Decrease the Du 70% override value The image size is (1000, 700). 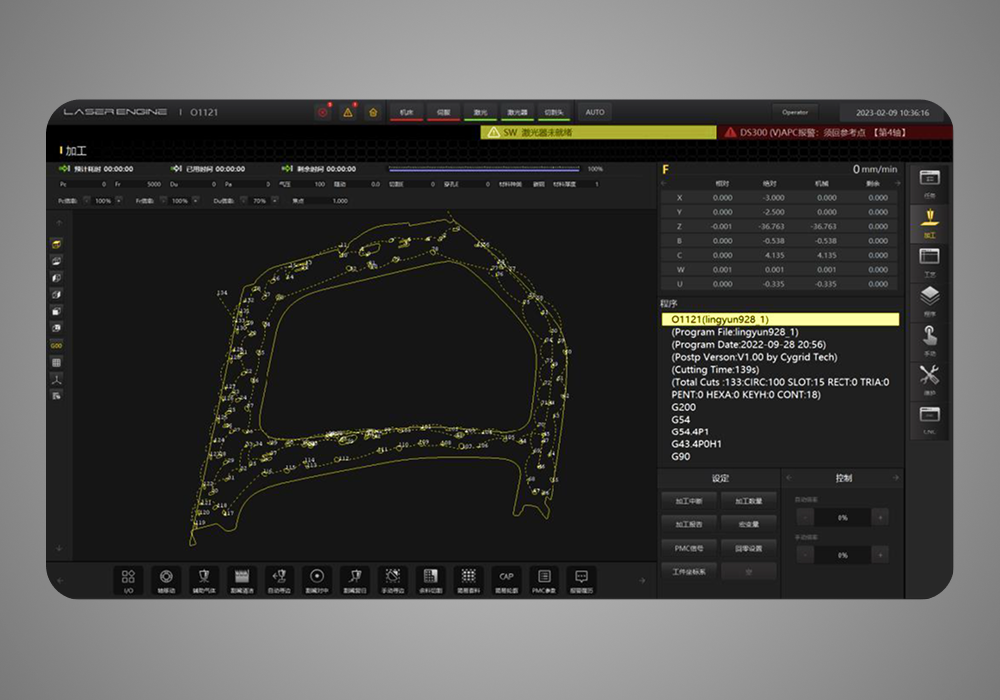click(243, 200)
